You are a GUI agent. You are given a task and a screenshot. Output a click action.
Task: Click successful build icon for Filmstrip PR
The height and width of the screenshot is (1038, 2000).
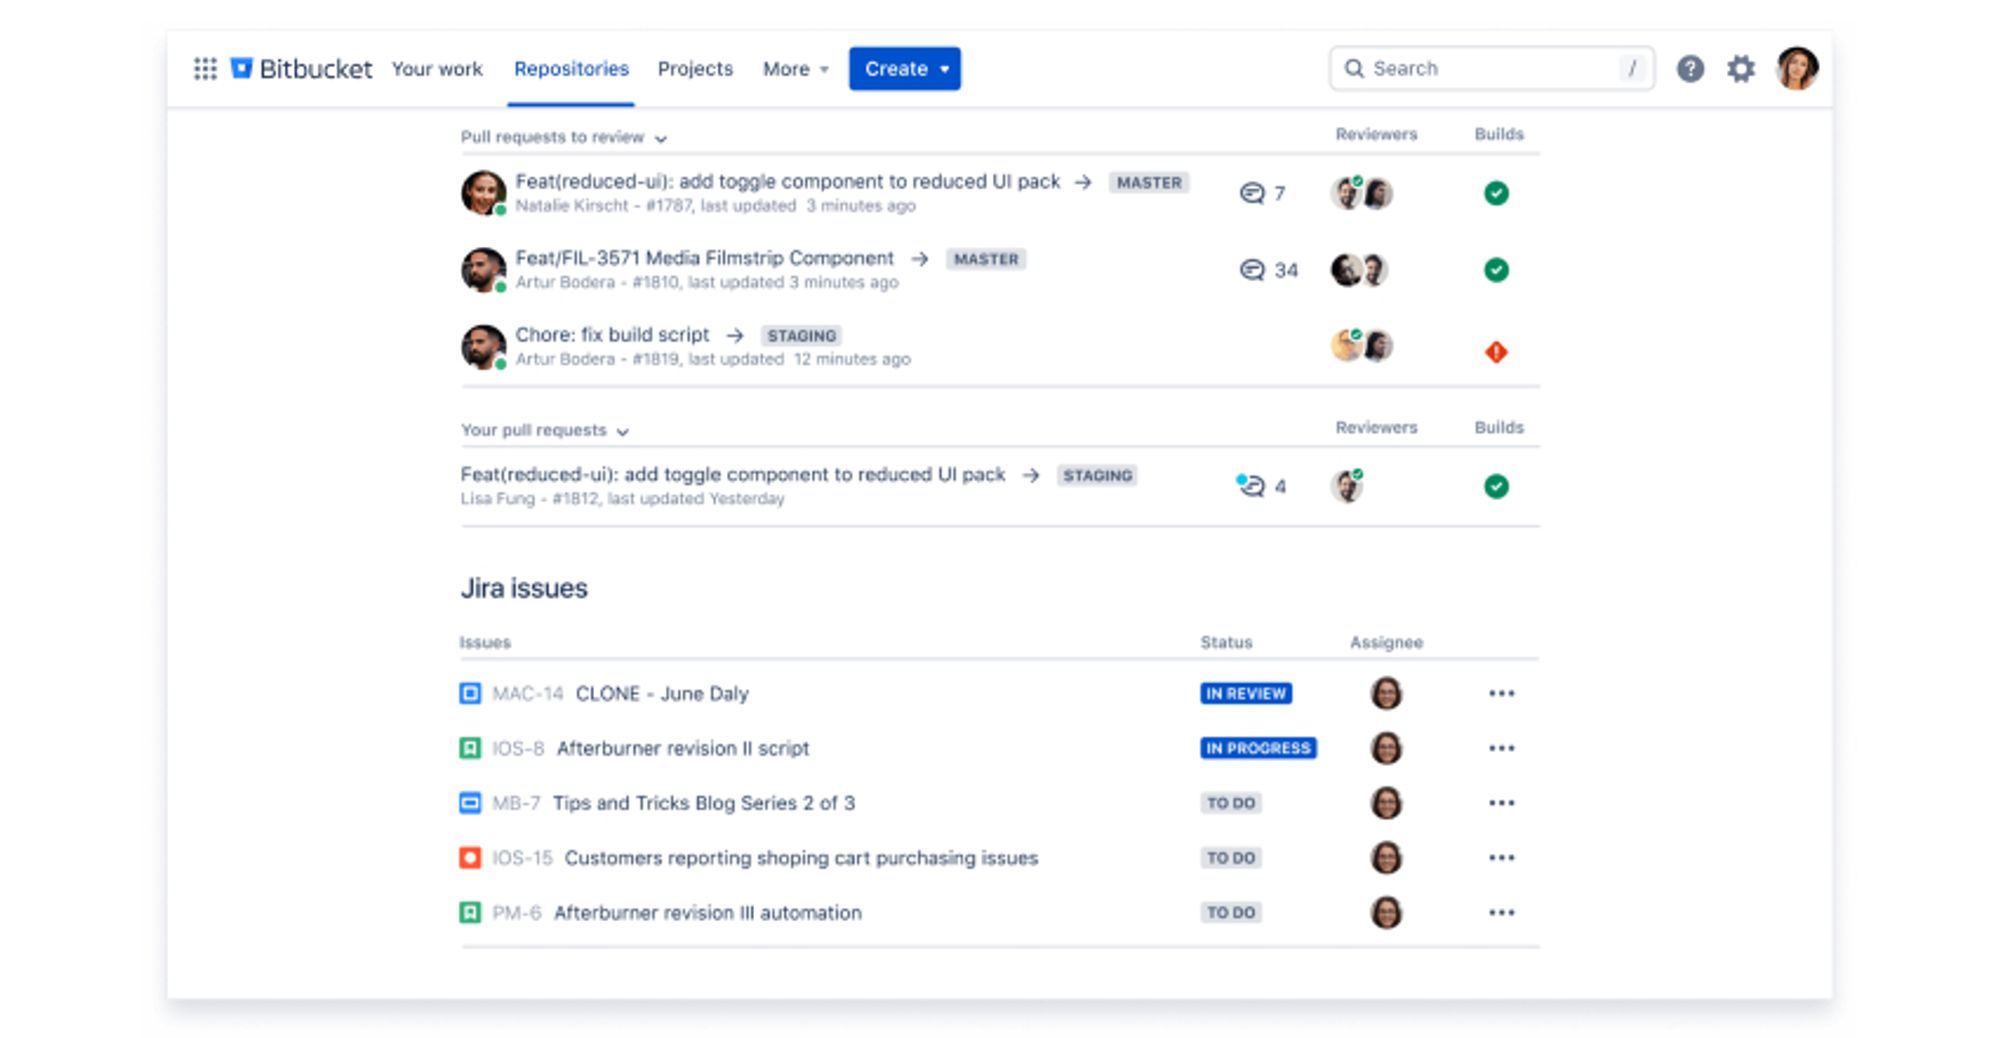pos(1496,270)
